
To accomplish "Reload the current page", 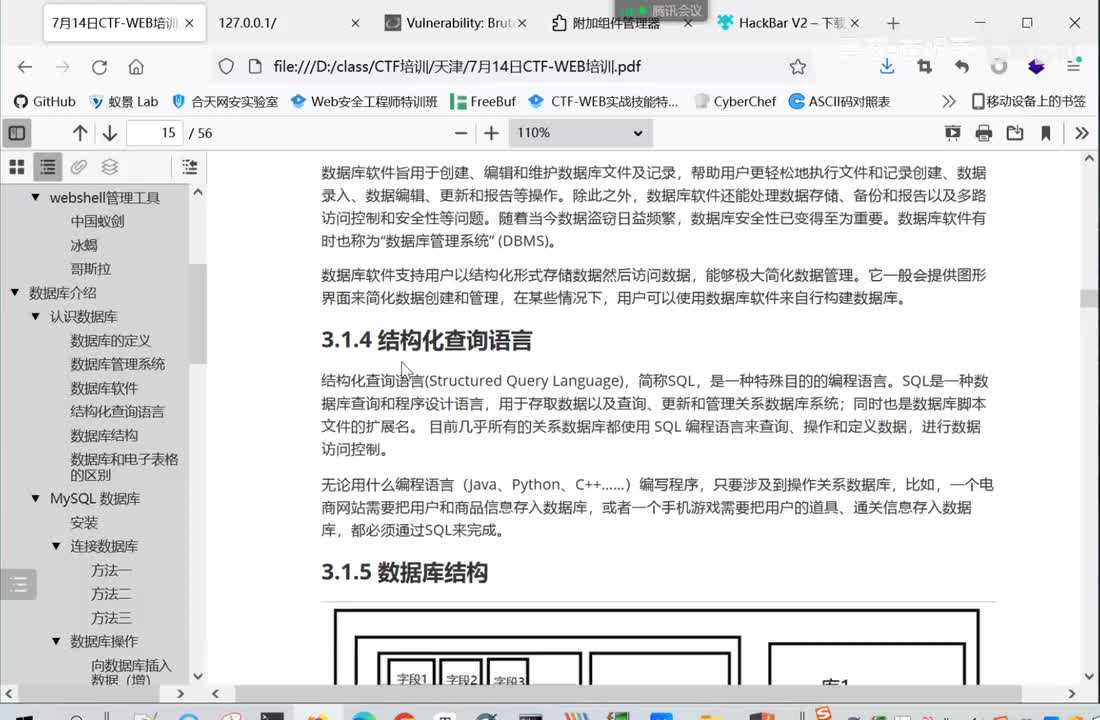I will [x=99, y=67].
